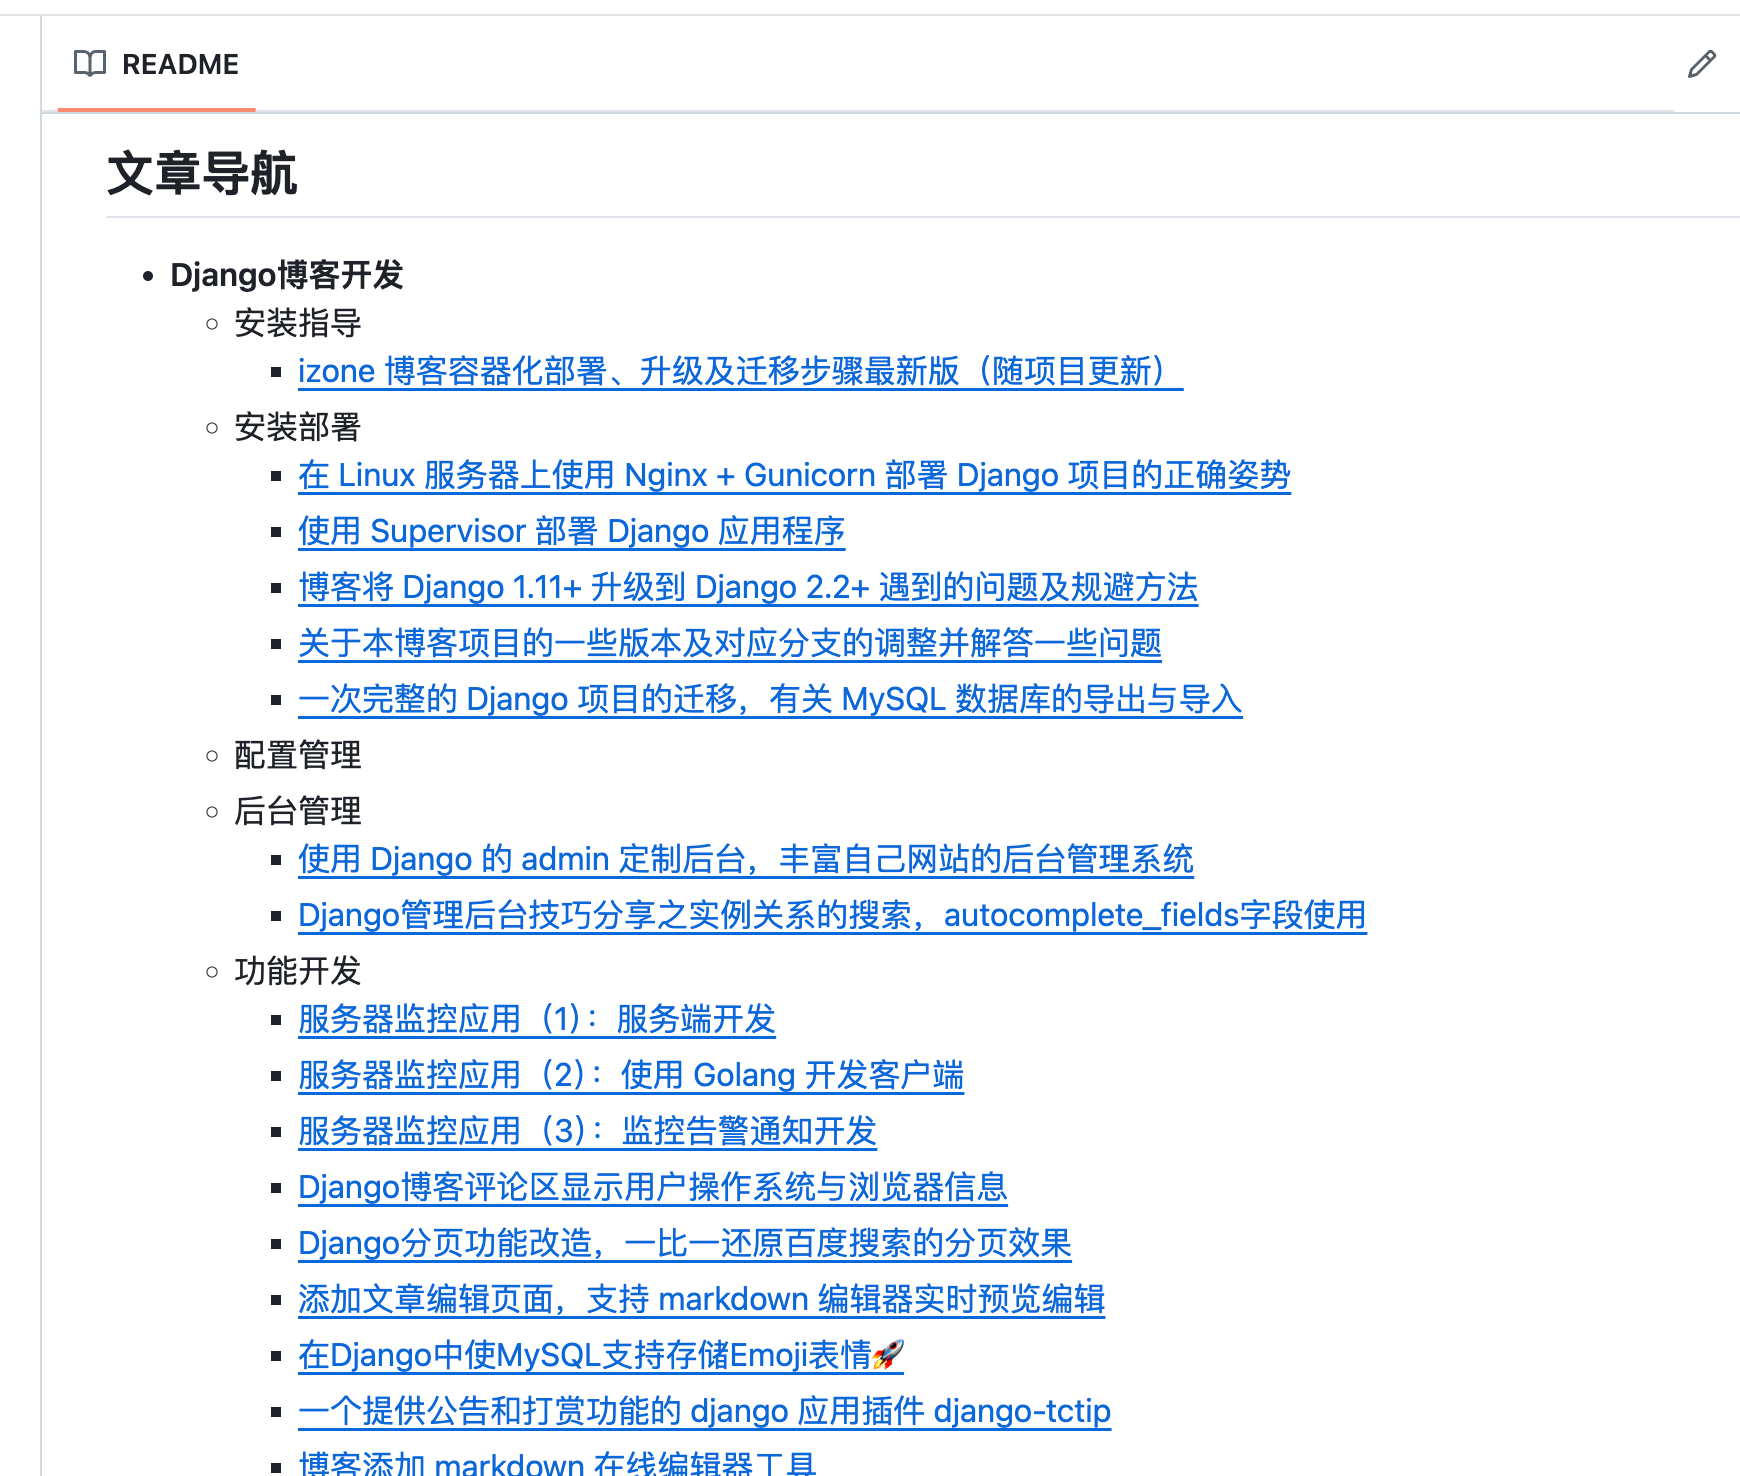1740x1476 pixels.
Task: Open 服务器监控应用 (1): 服务端开发 link
Action: tap(537, 1019)
